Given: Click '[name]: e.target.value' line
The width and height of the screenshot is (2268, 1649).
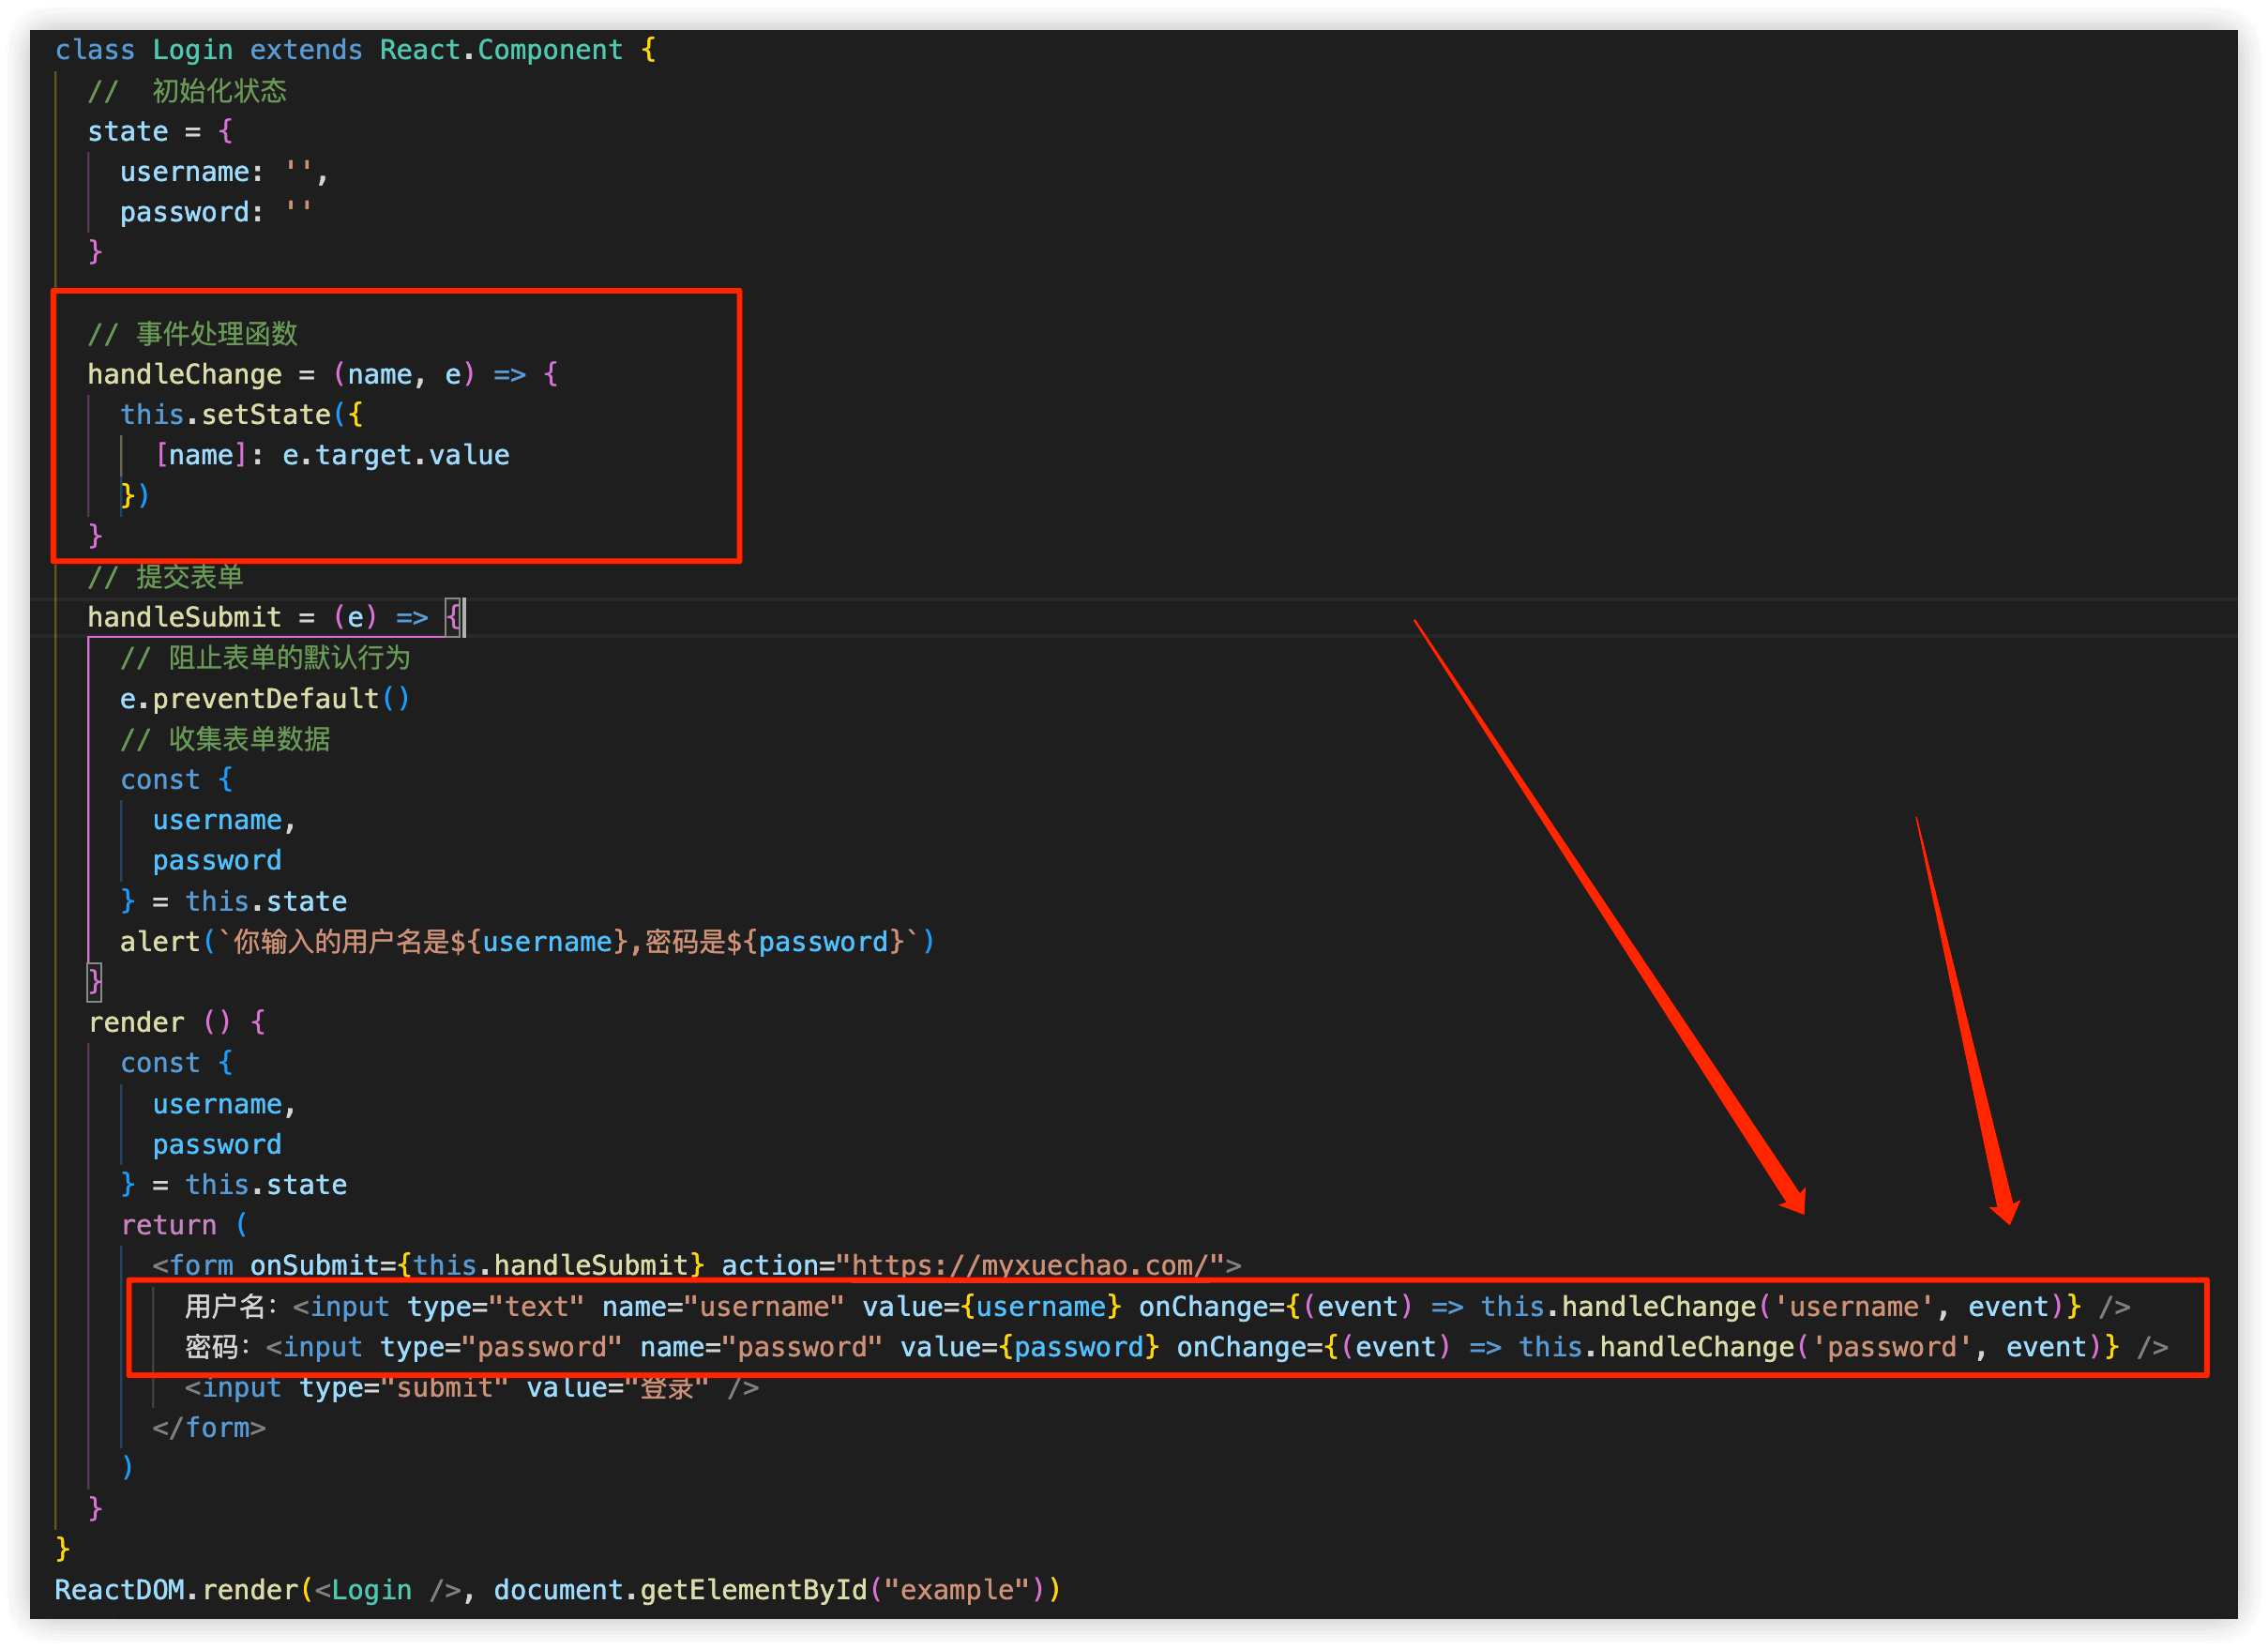Looking at the screenshot, I should 332,455.
